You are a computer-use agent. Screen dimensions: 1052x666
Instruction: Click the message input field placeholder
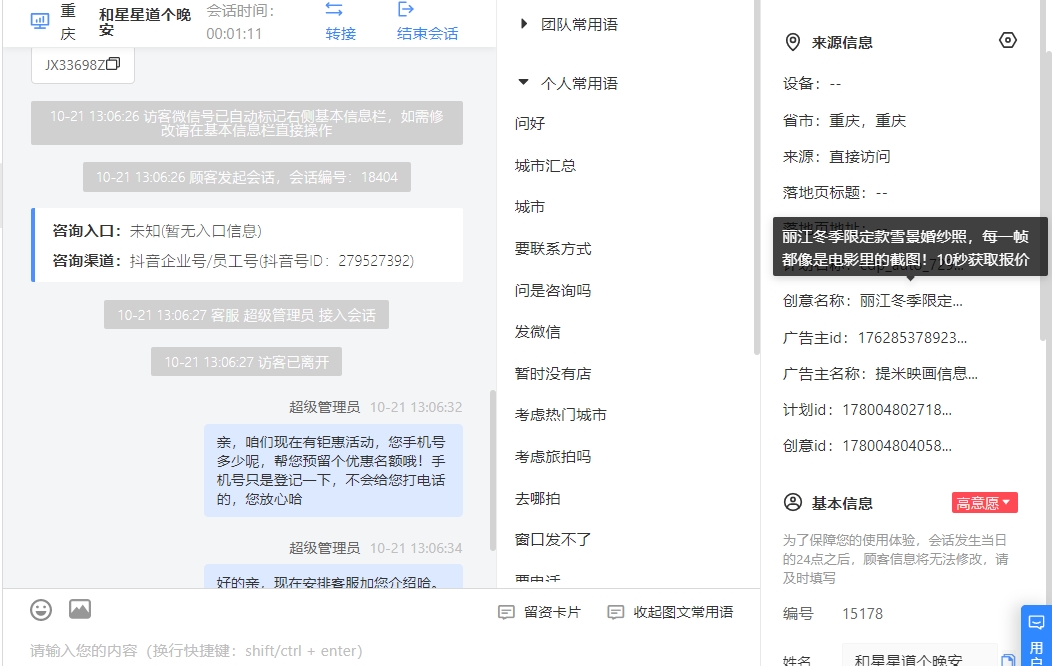coord(197,651)
